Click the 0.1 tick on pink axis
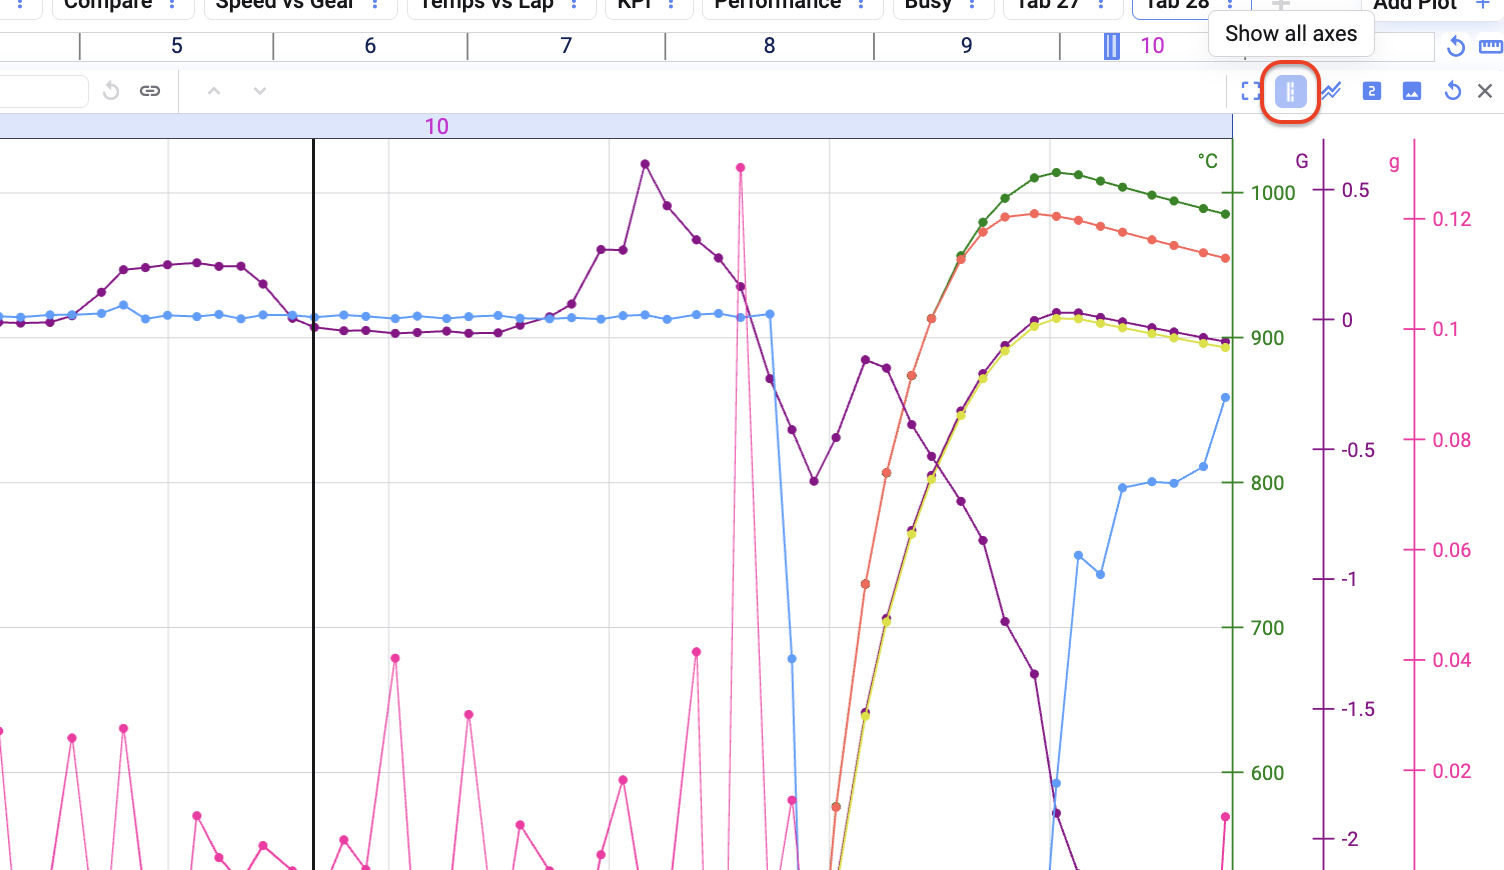This screenshot has width=1504, height=870. 1446,329
